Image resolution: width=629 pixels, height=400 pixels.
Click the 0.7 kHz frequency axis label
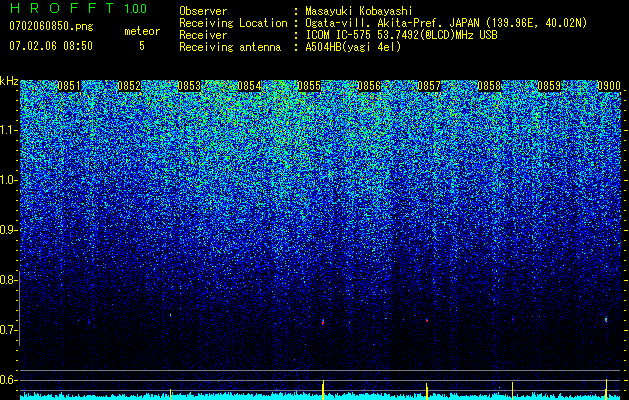point(7,330)
